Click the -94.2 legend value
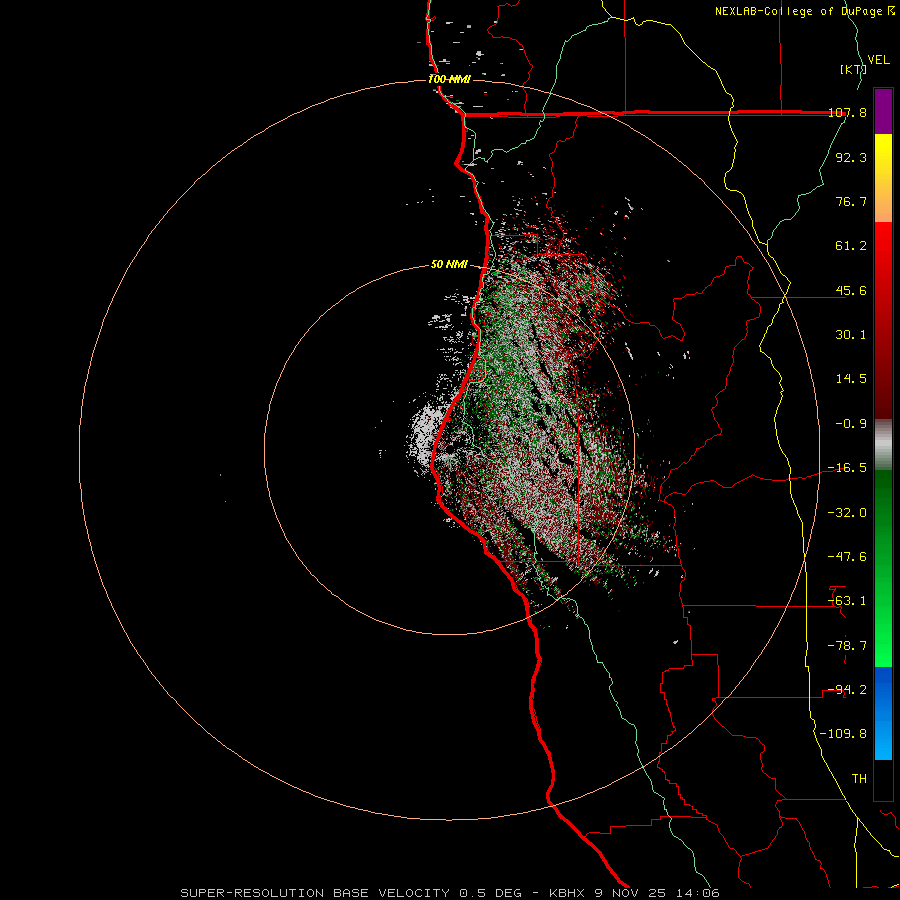This screenshot has height=900, width=900. pyautogui.click(x=847, y=690)
